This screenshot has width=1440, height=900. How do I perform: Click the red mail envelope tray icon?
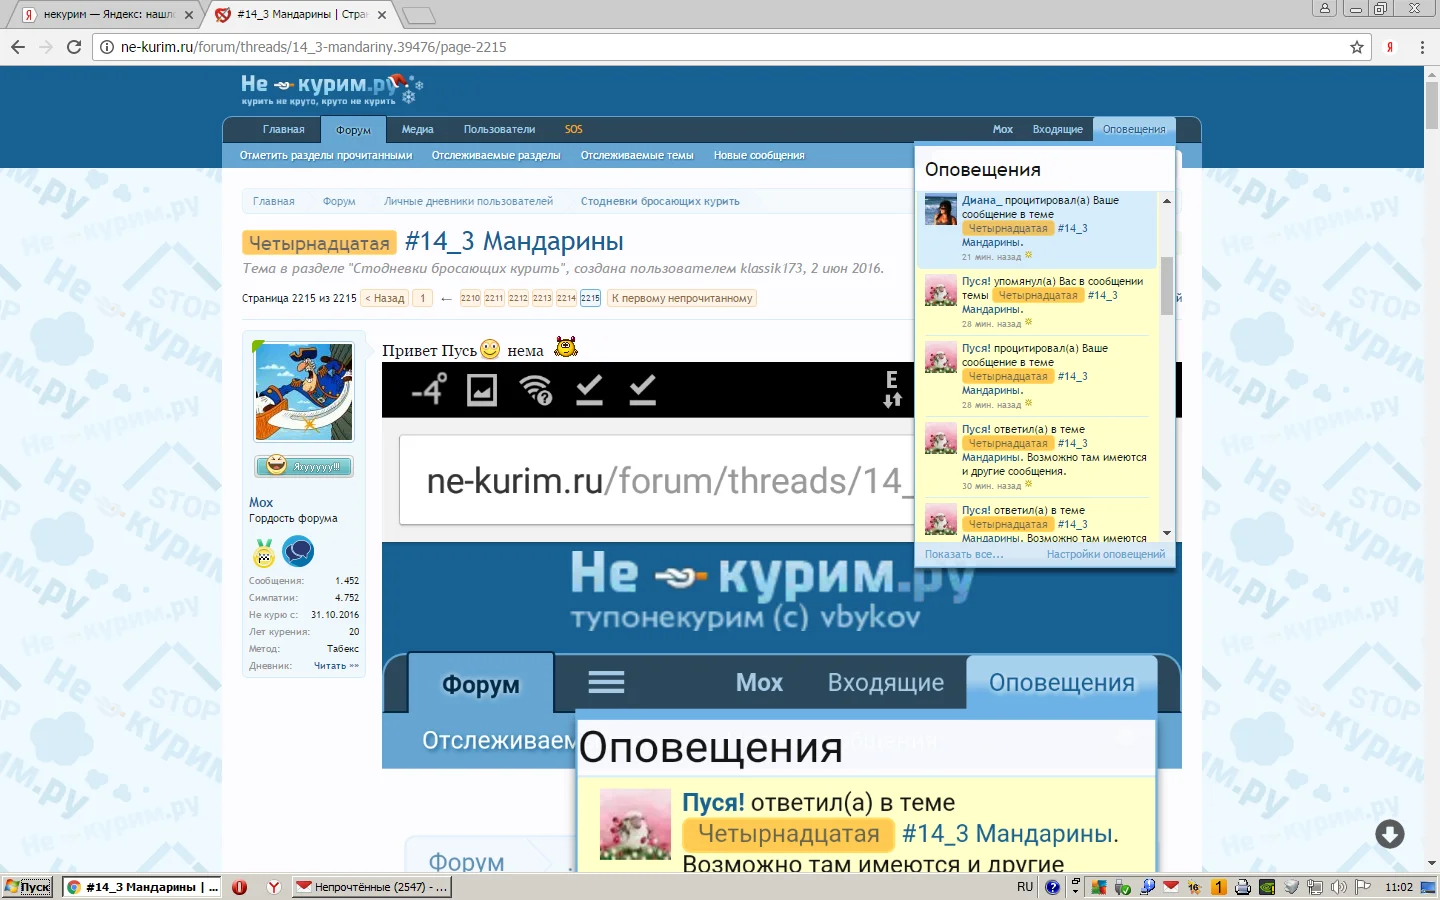[1171, 887]
